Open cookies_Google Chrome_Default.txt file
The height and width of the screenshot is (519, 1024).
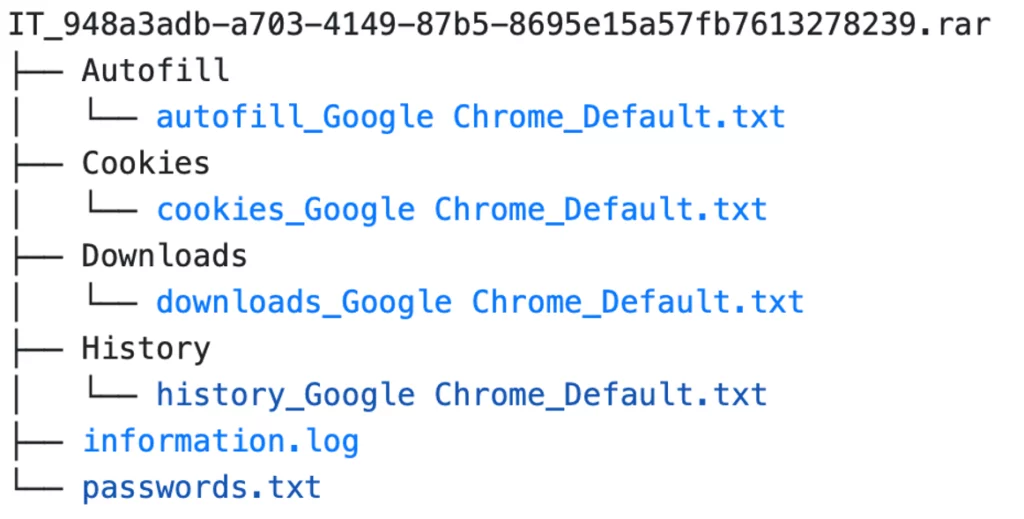(x=461, y=209)
